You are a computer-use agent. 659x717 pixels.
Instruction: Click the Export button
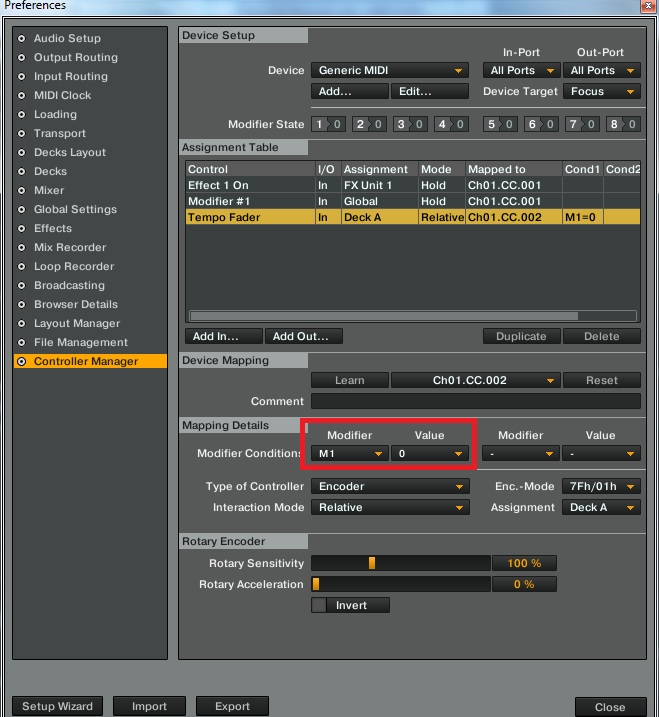pos(232,706)
